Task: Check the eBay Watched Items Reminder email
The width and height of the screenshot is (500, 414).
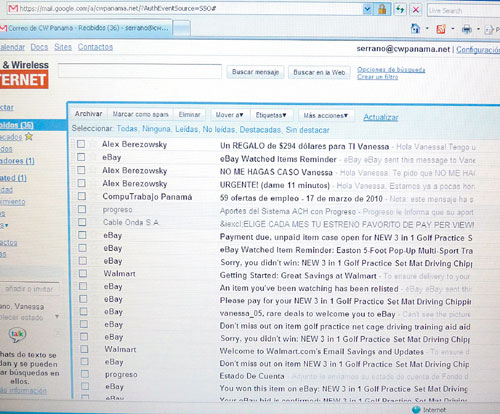Action: [81, 157]
